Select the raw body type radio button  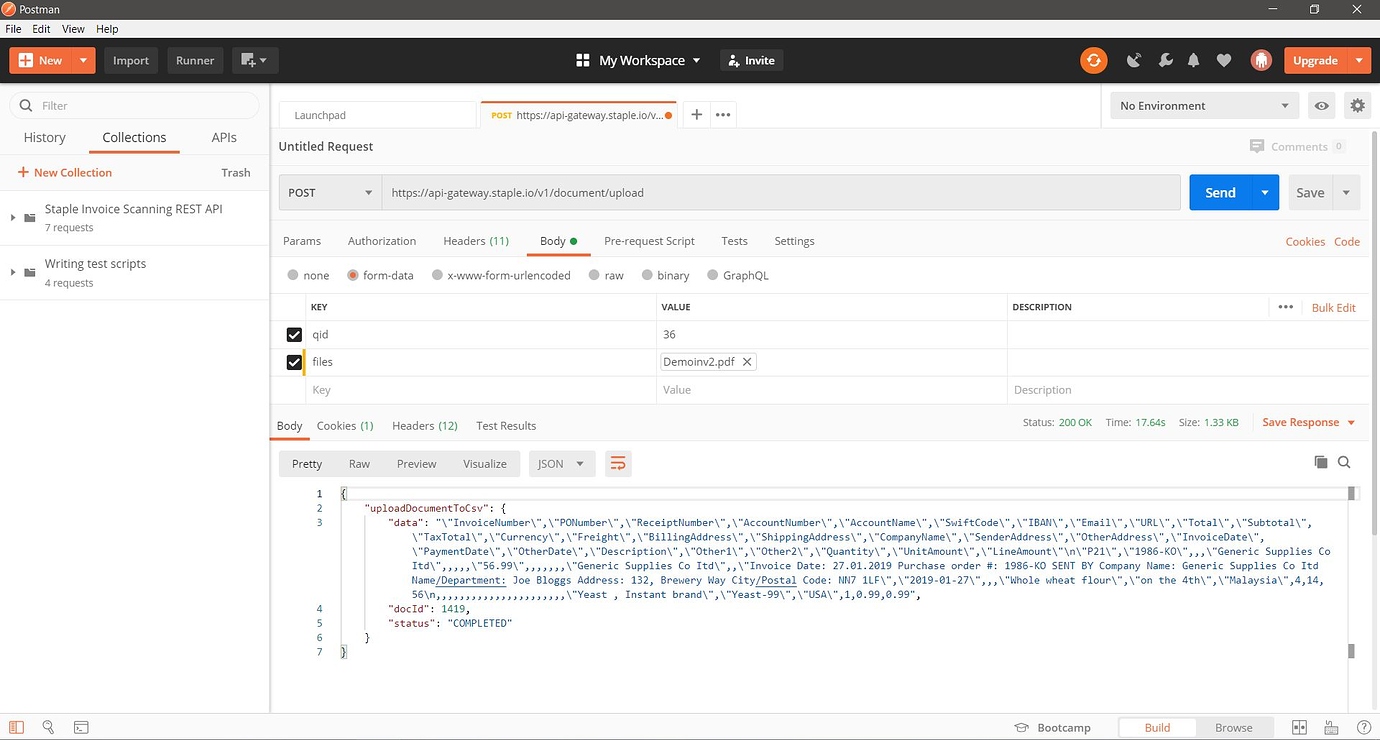(x=594, y=275)
